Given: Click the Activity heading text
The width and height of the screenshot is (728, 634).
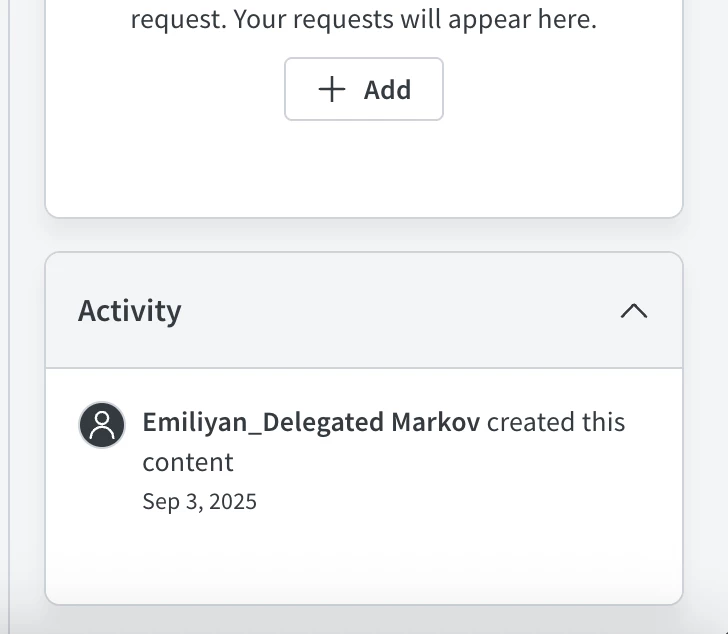Looking at the screenshot, I should pyautogui.click(x=130, y=310).
